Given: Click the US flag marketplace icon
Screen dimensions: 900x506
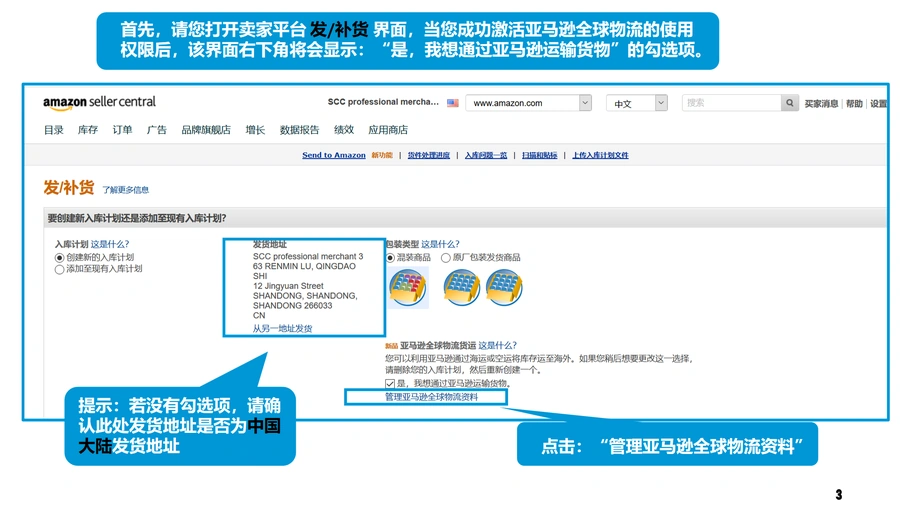Looking at the screenshot, I should point(453,103).
